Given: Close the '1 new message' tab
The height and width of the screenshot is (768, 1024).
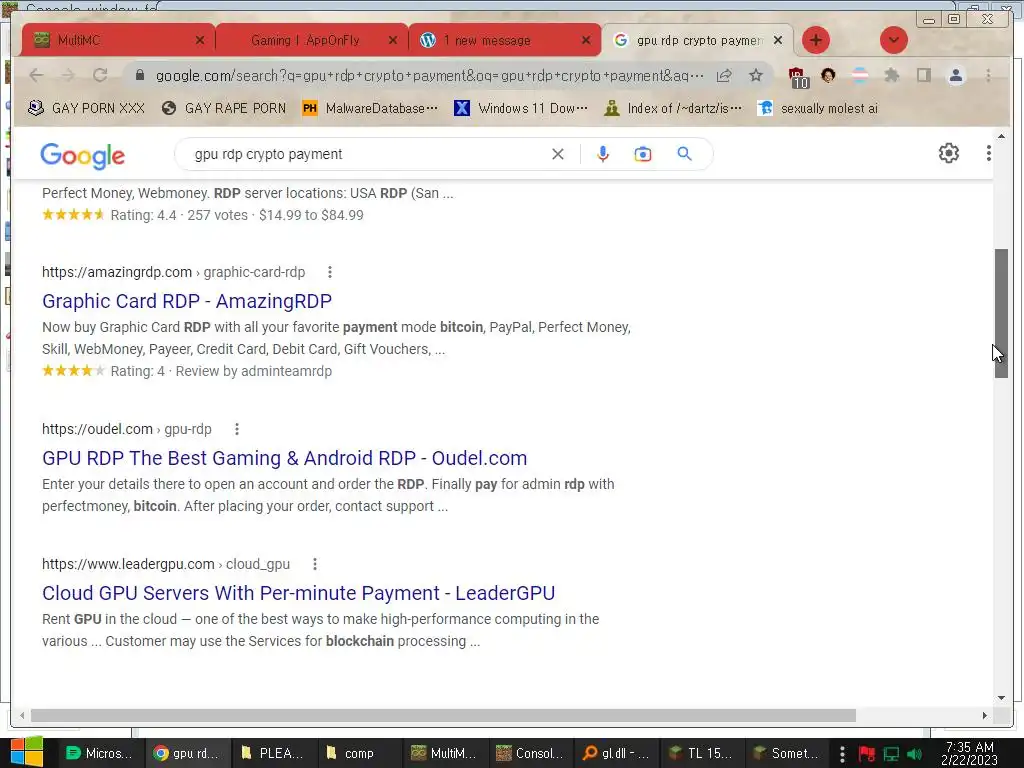Looking at the screenshot, I should tap(586, 40).
